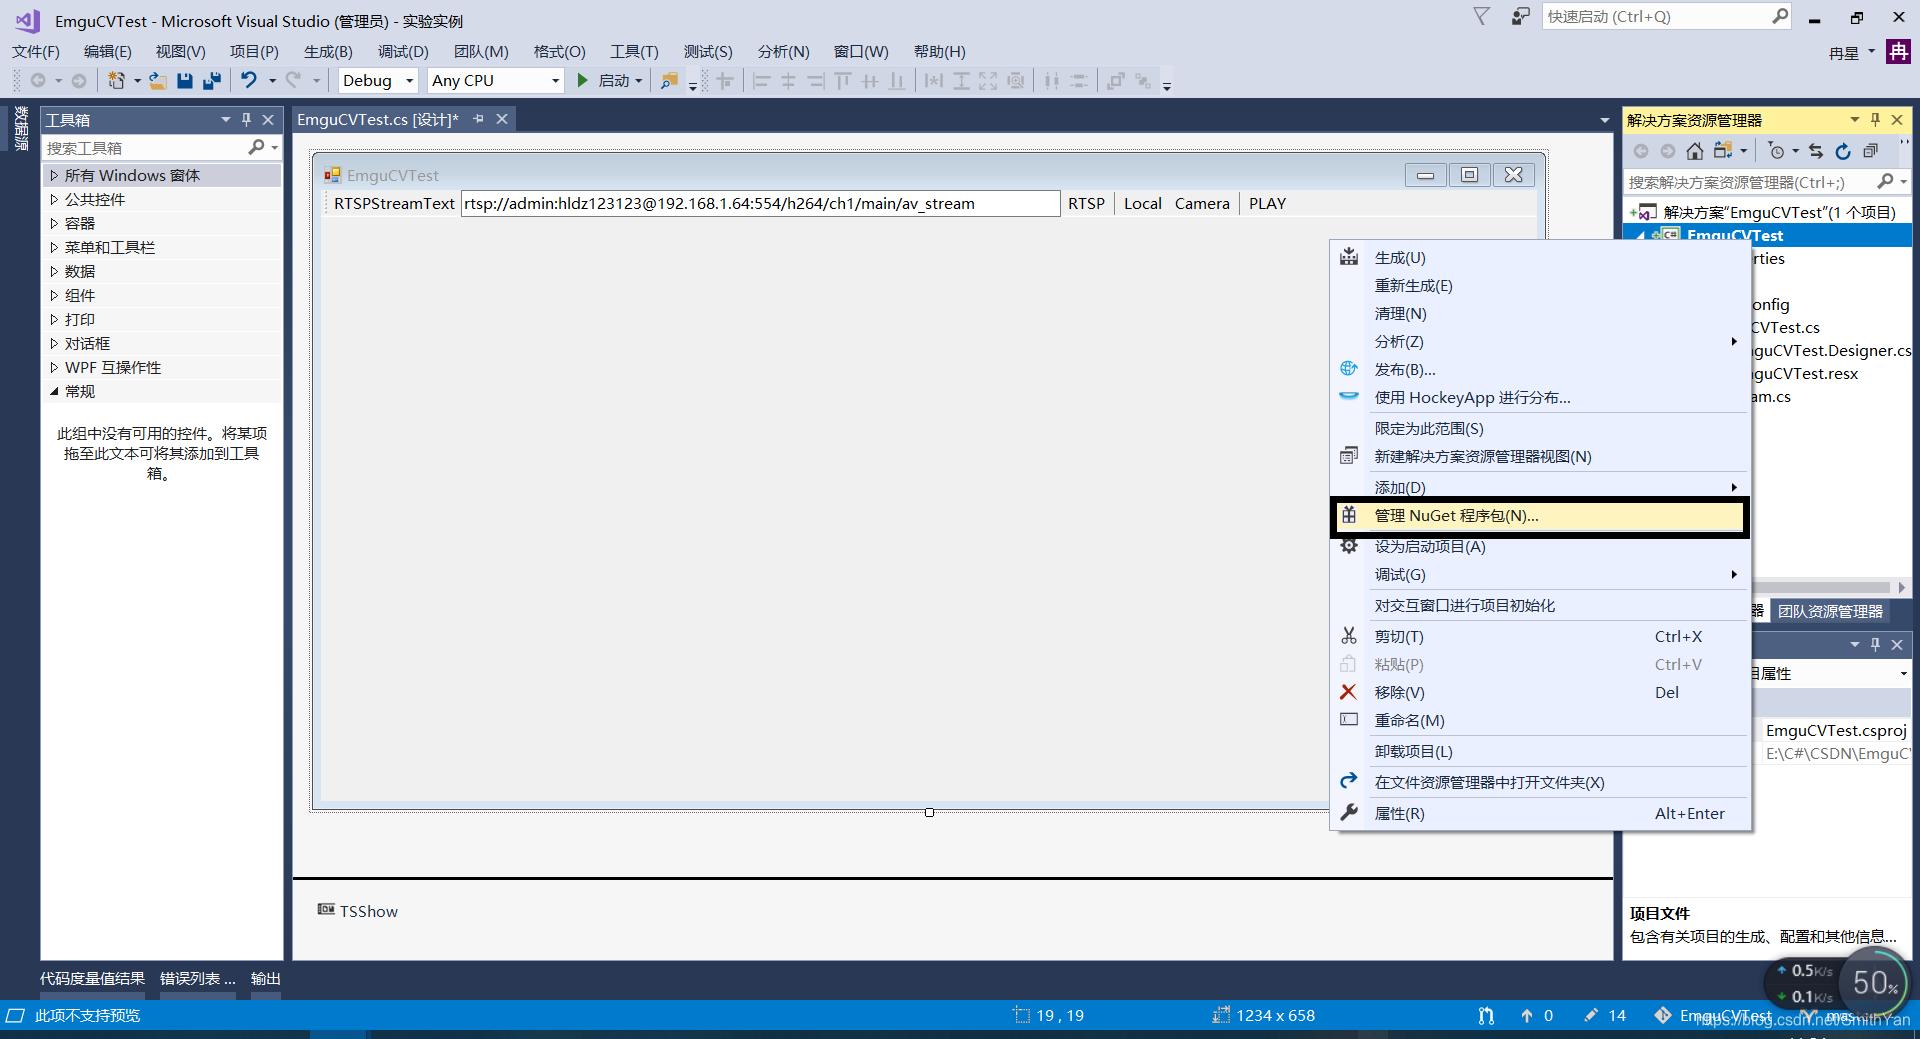
Task: Click the pin icon on EmguCVTest.cs tab
Action: coord(478,119)
